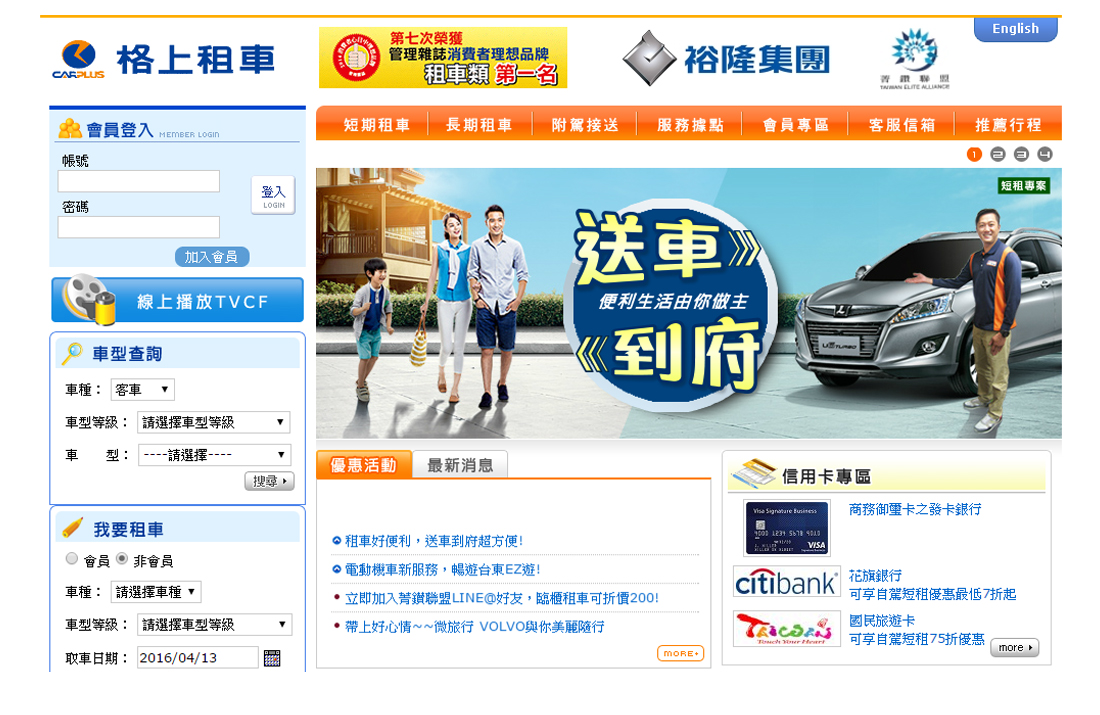Click the 加入會員 button
The height and width of the screenshot is (715, 1100).
(x=212, y=257)
